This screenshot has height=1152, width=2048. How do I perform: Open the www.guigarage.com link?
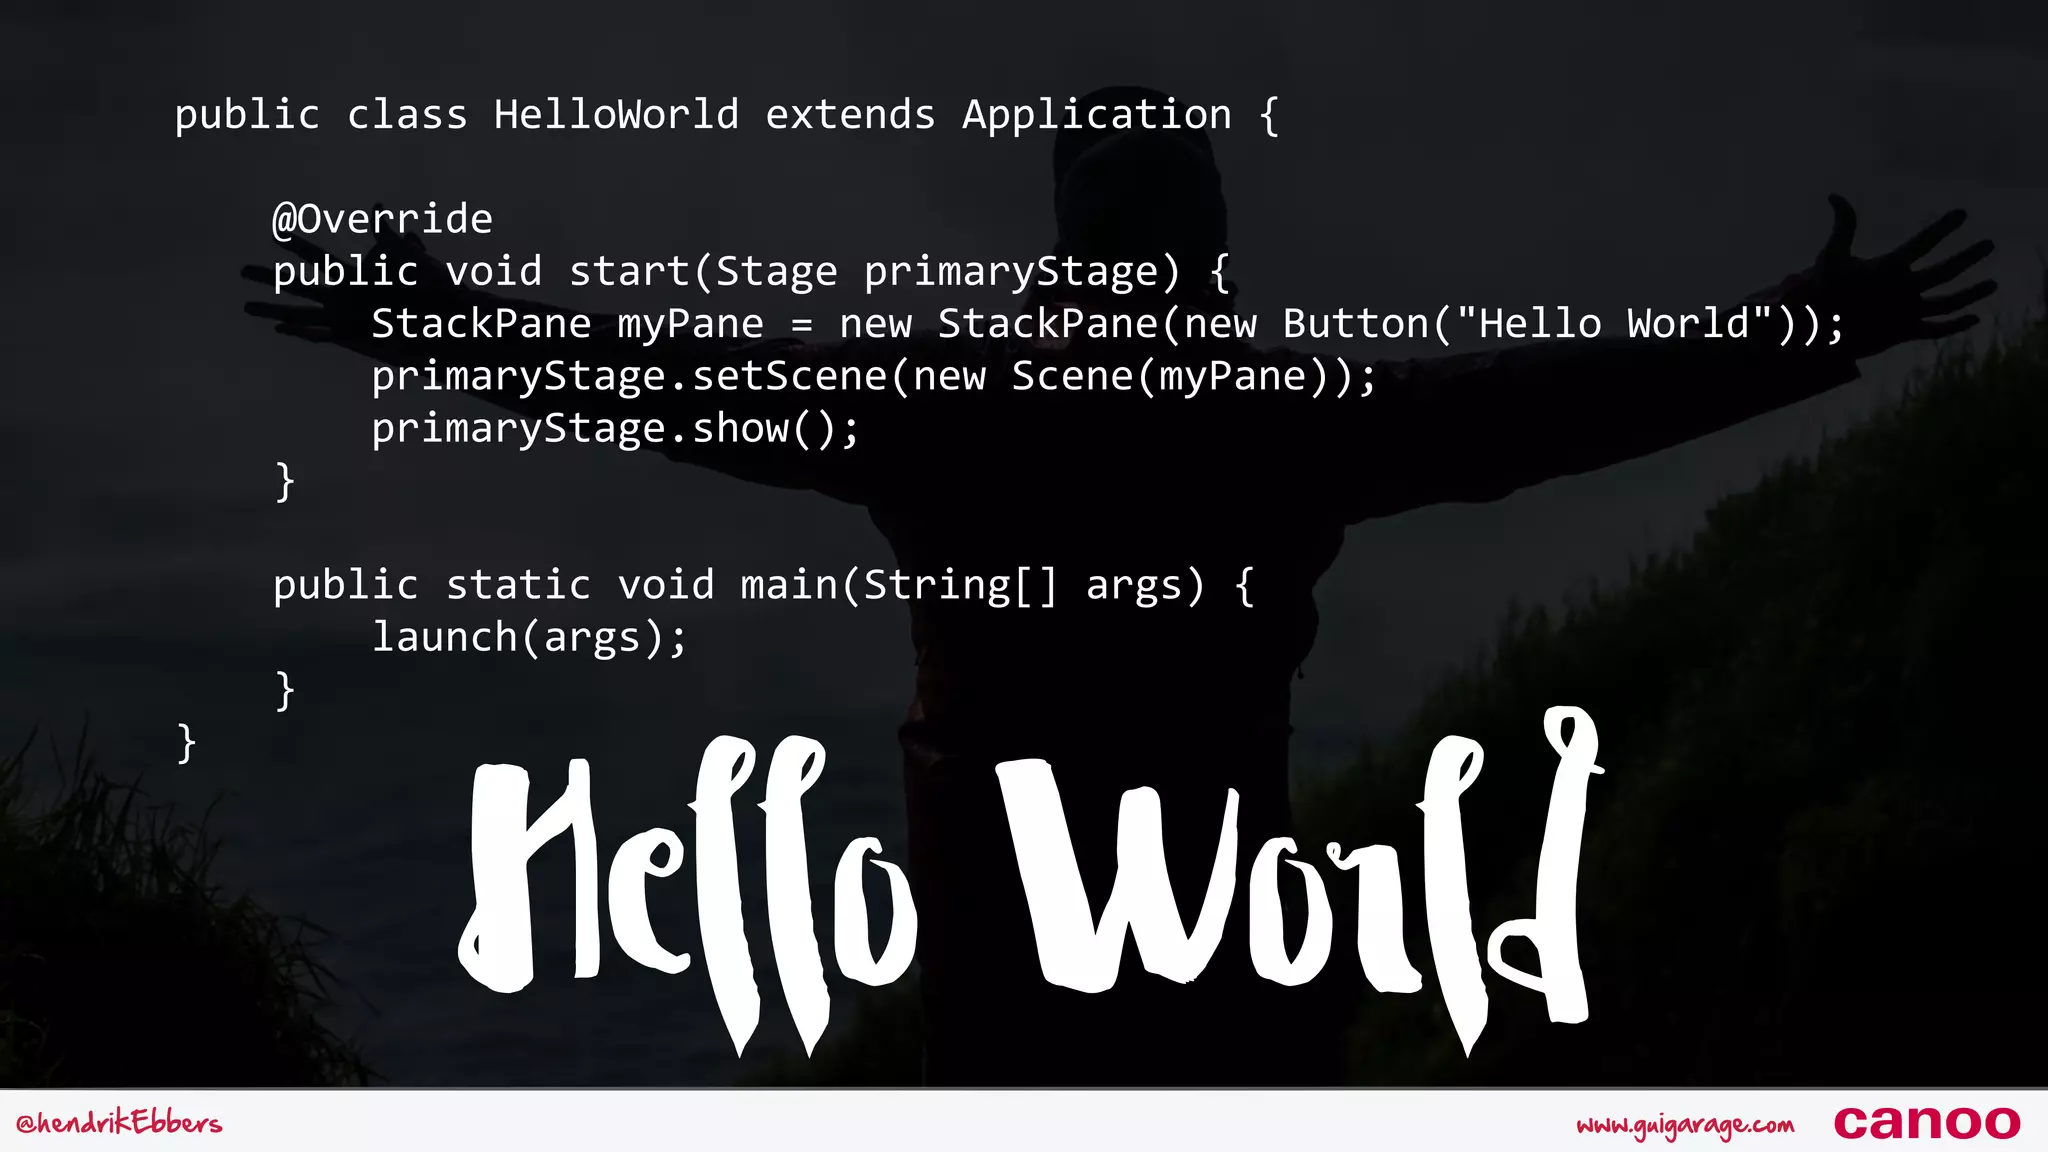(1685, 1126)
